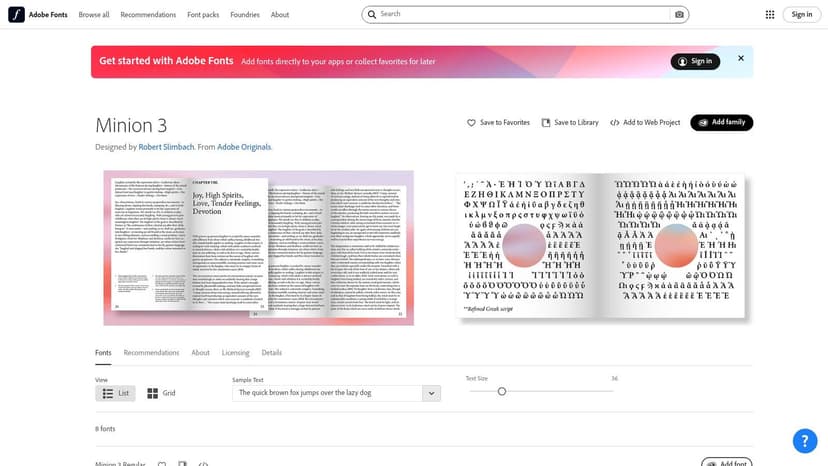Open Browse all menu
This screenshot has width=828, height=466.
[x=94, y=15]
